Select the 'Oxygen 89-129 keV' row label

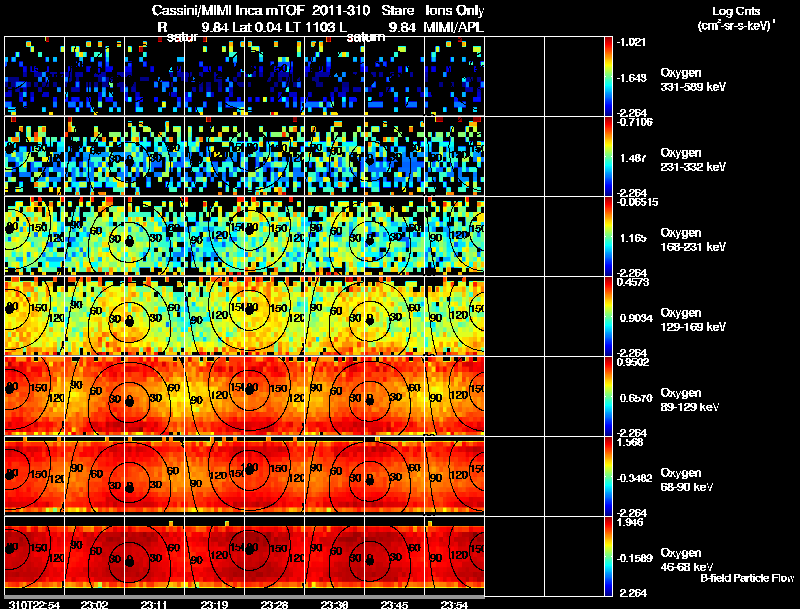click(x=690, y=400)
